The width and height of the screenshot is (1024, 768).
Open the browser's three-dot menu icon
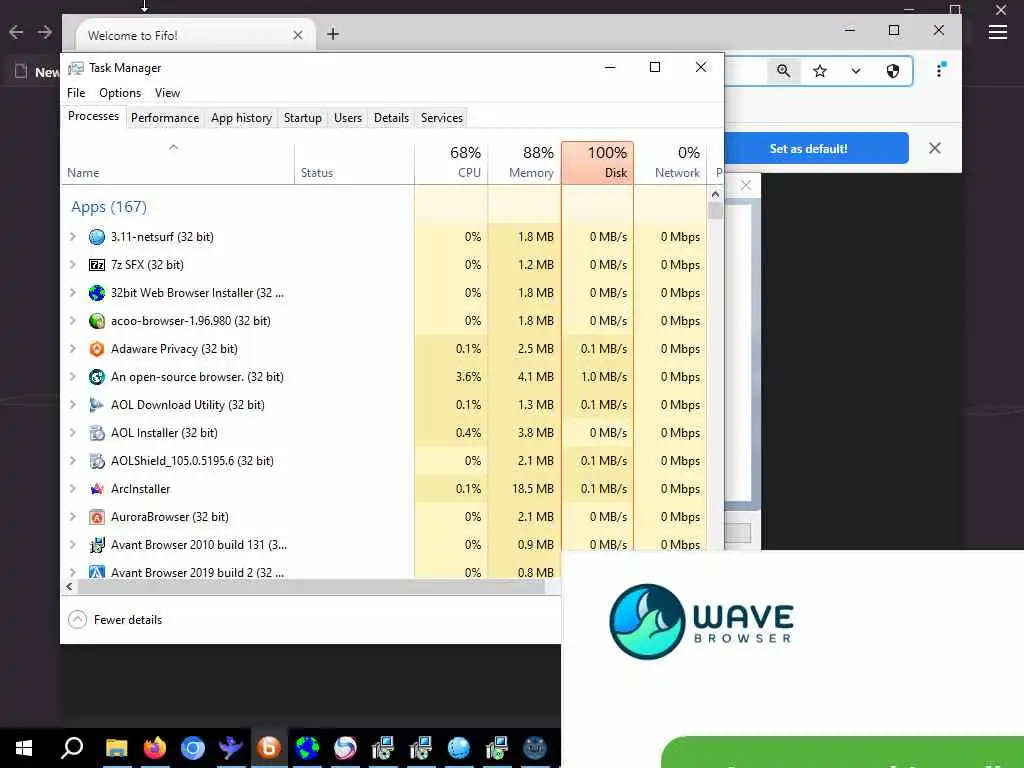pos(940,70)
